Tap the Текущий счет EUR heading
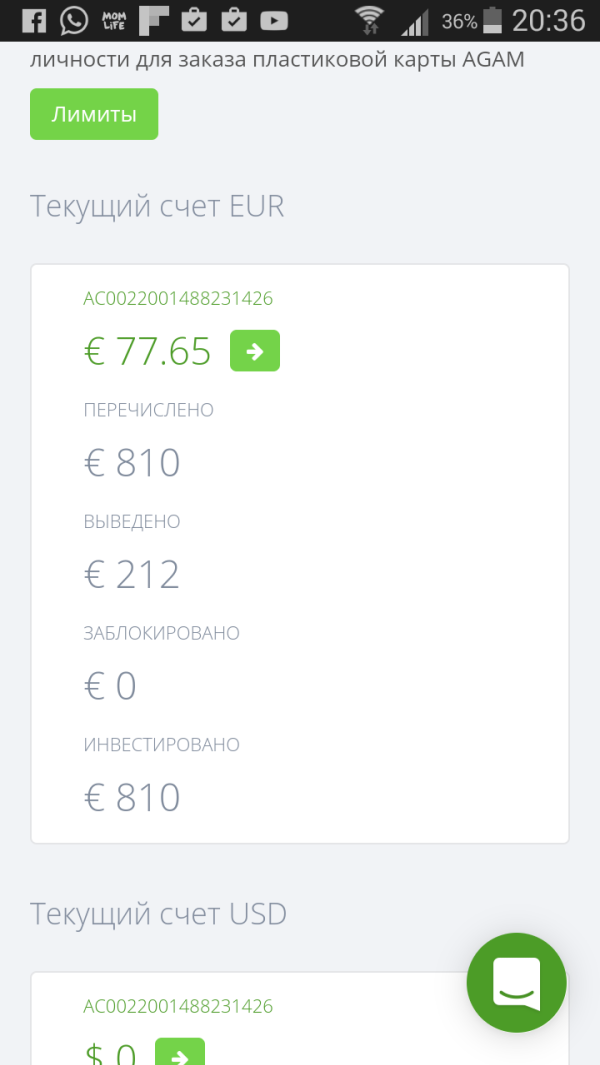Image resolution: width=600 pixels, height=1065 pixels. pyautogui.click(x=157, y=206)
